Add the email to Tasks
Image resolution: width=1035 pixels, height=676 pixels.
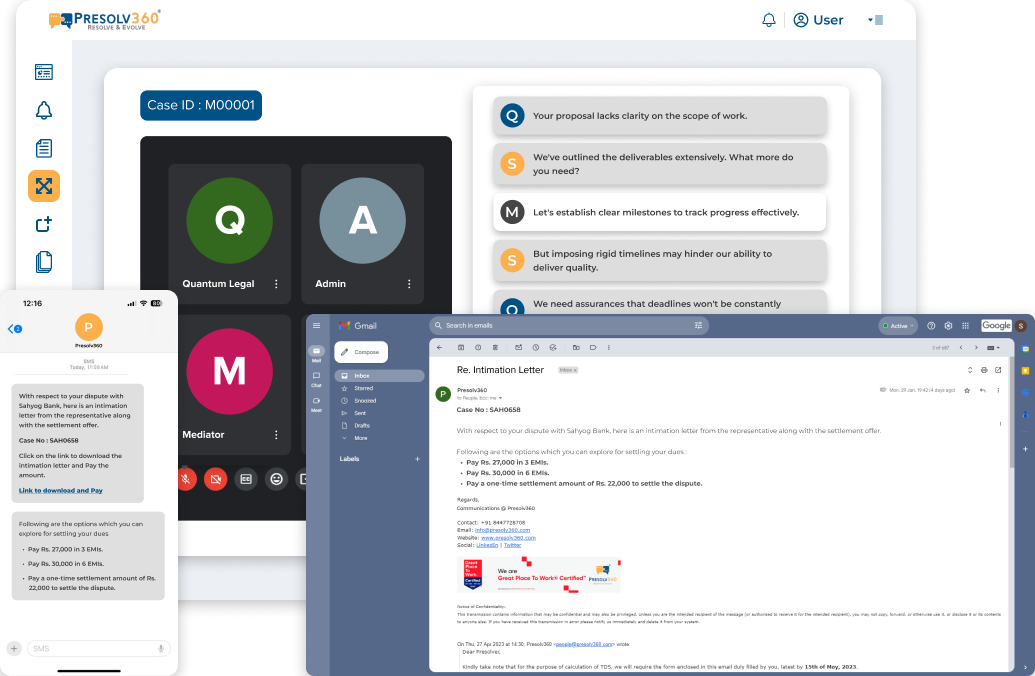pyautogui.click(x=553, y=347)
